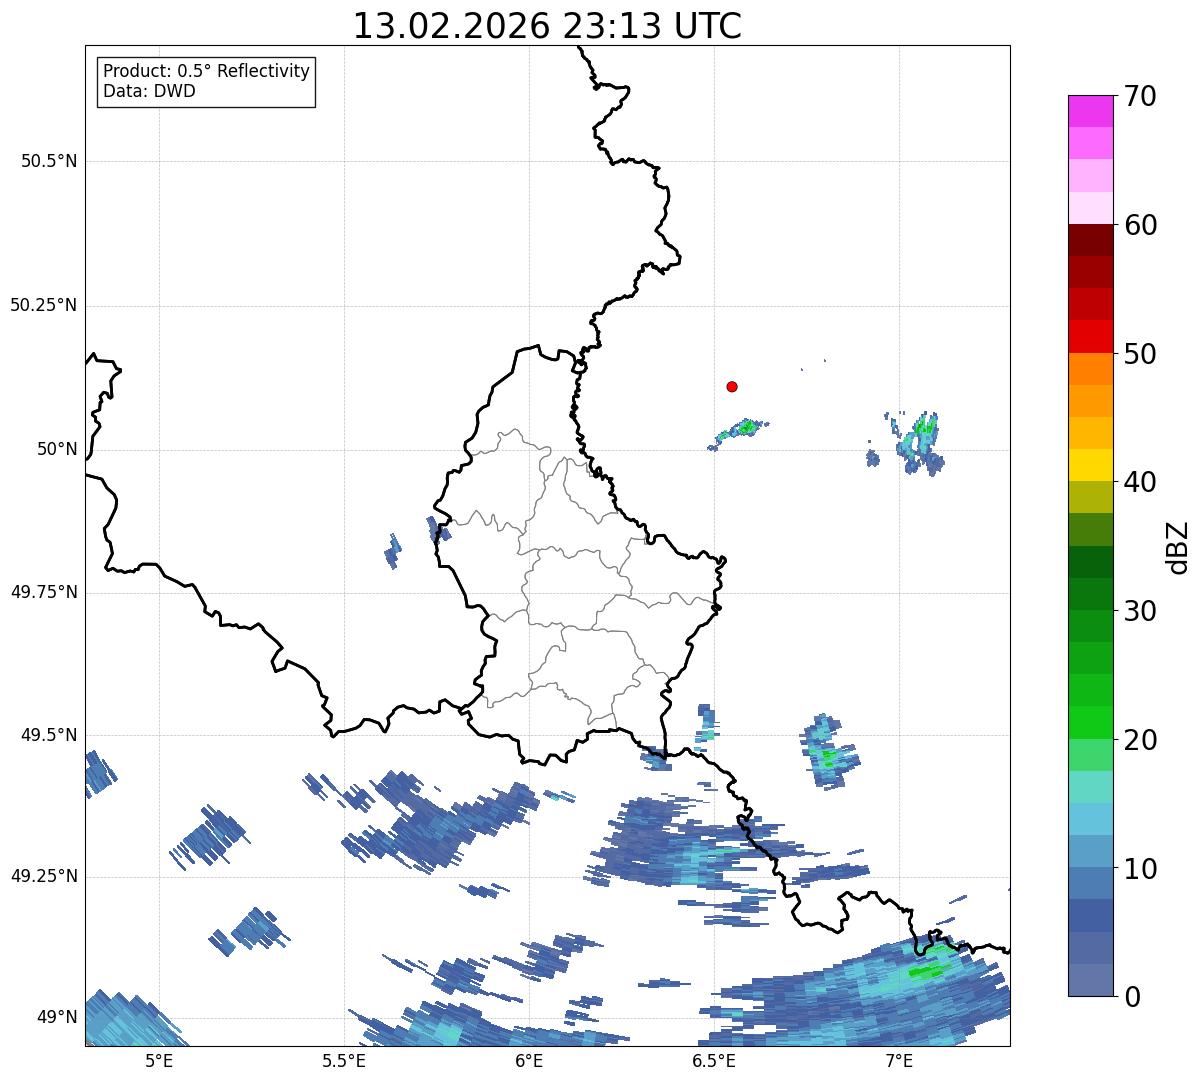Click the yellow band just above 40 dBZ

tap(1090, 465)
